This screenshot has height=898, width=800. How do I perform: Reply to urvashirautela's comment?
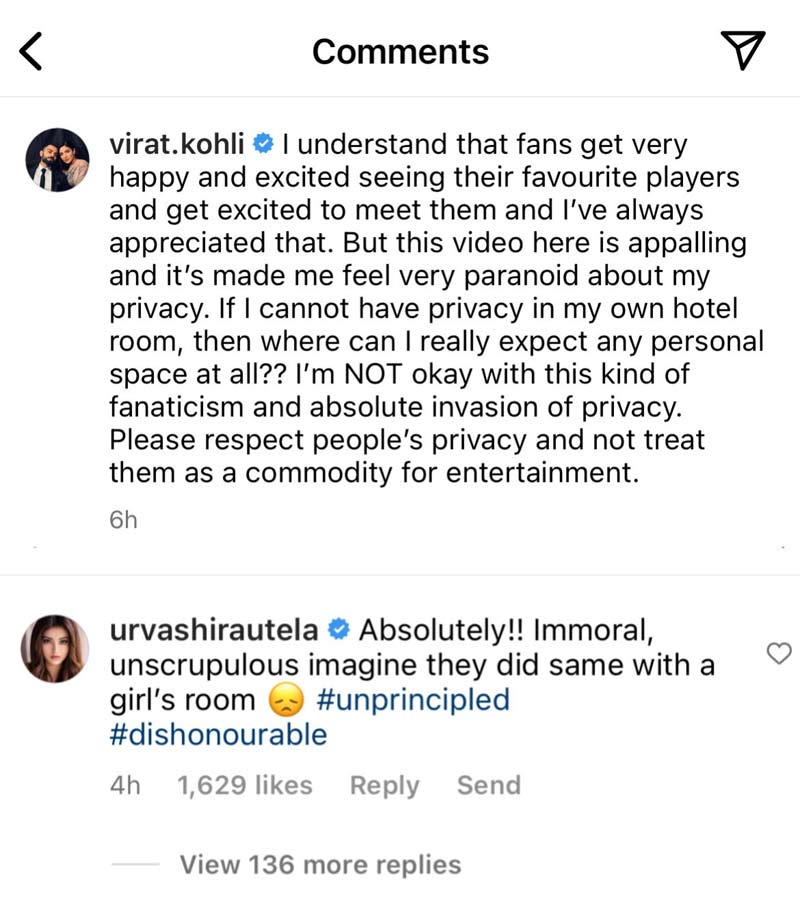(x=384, y=785)
